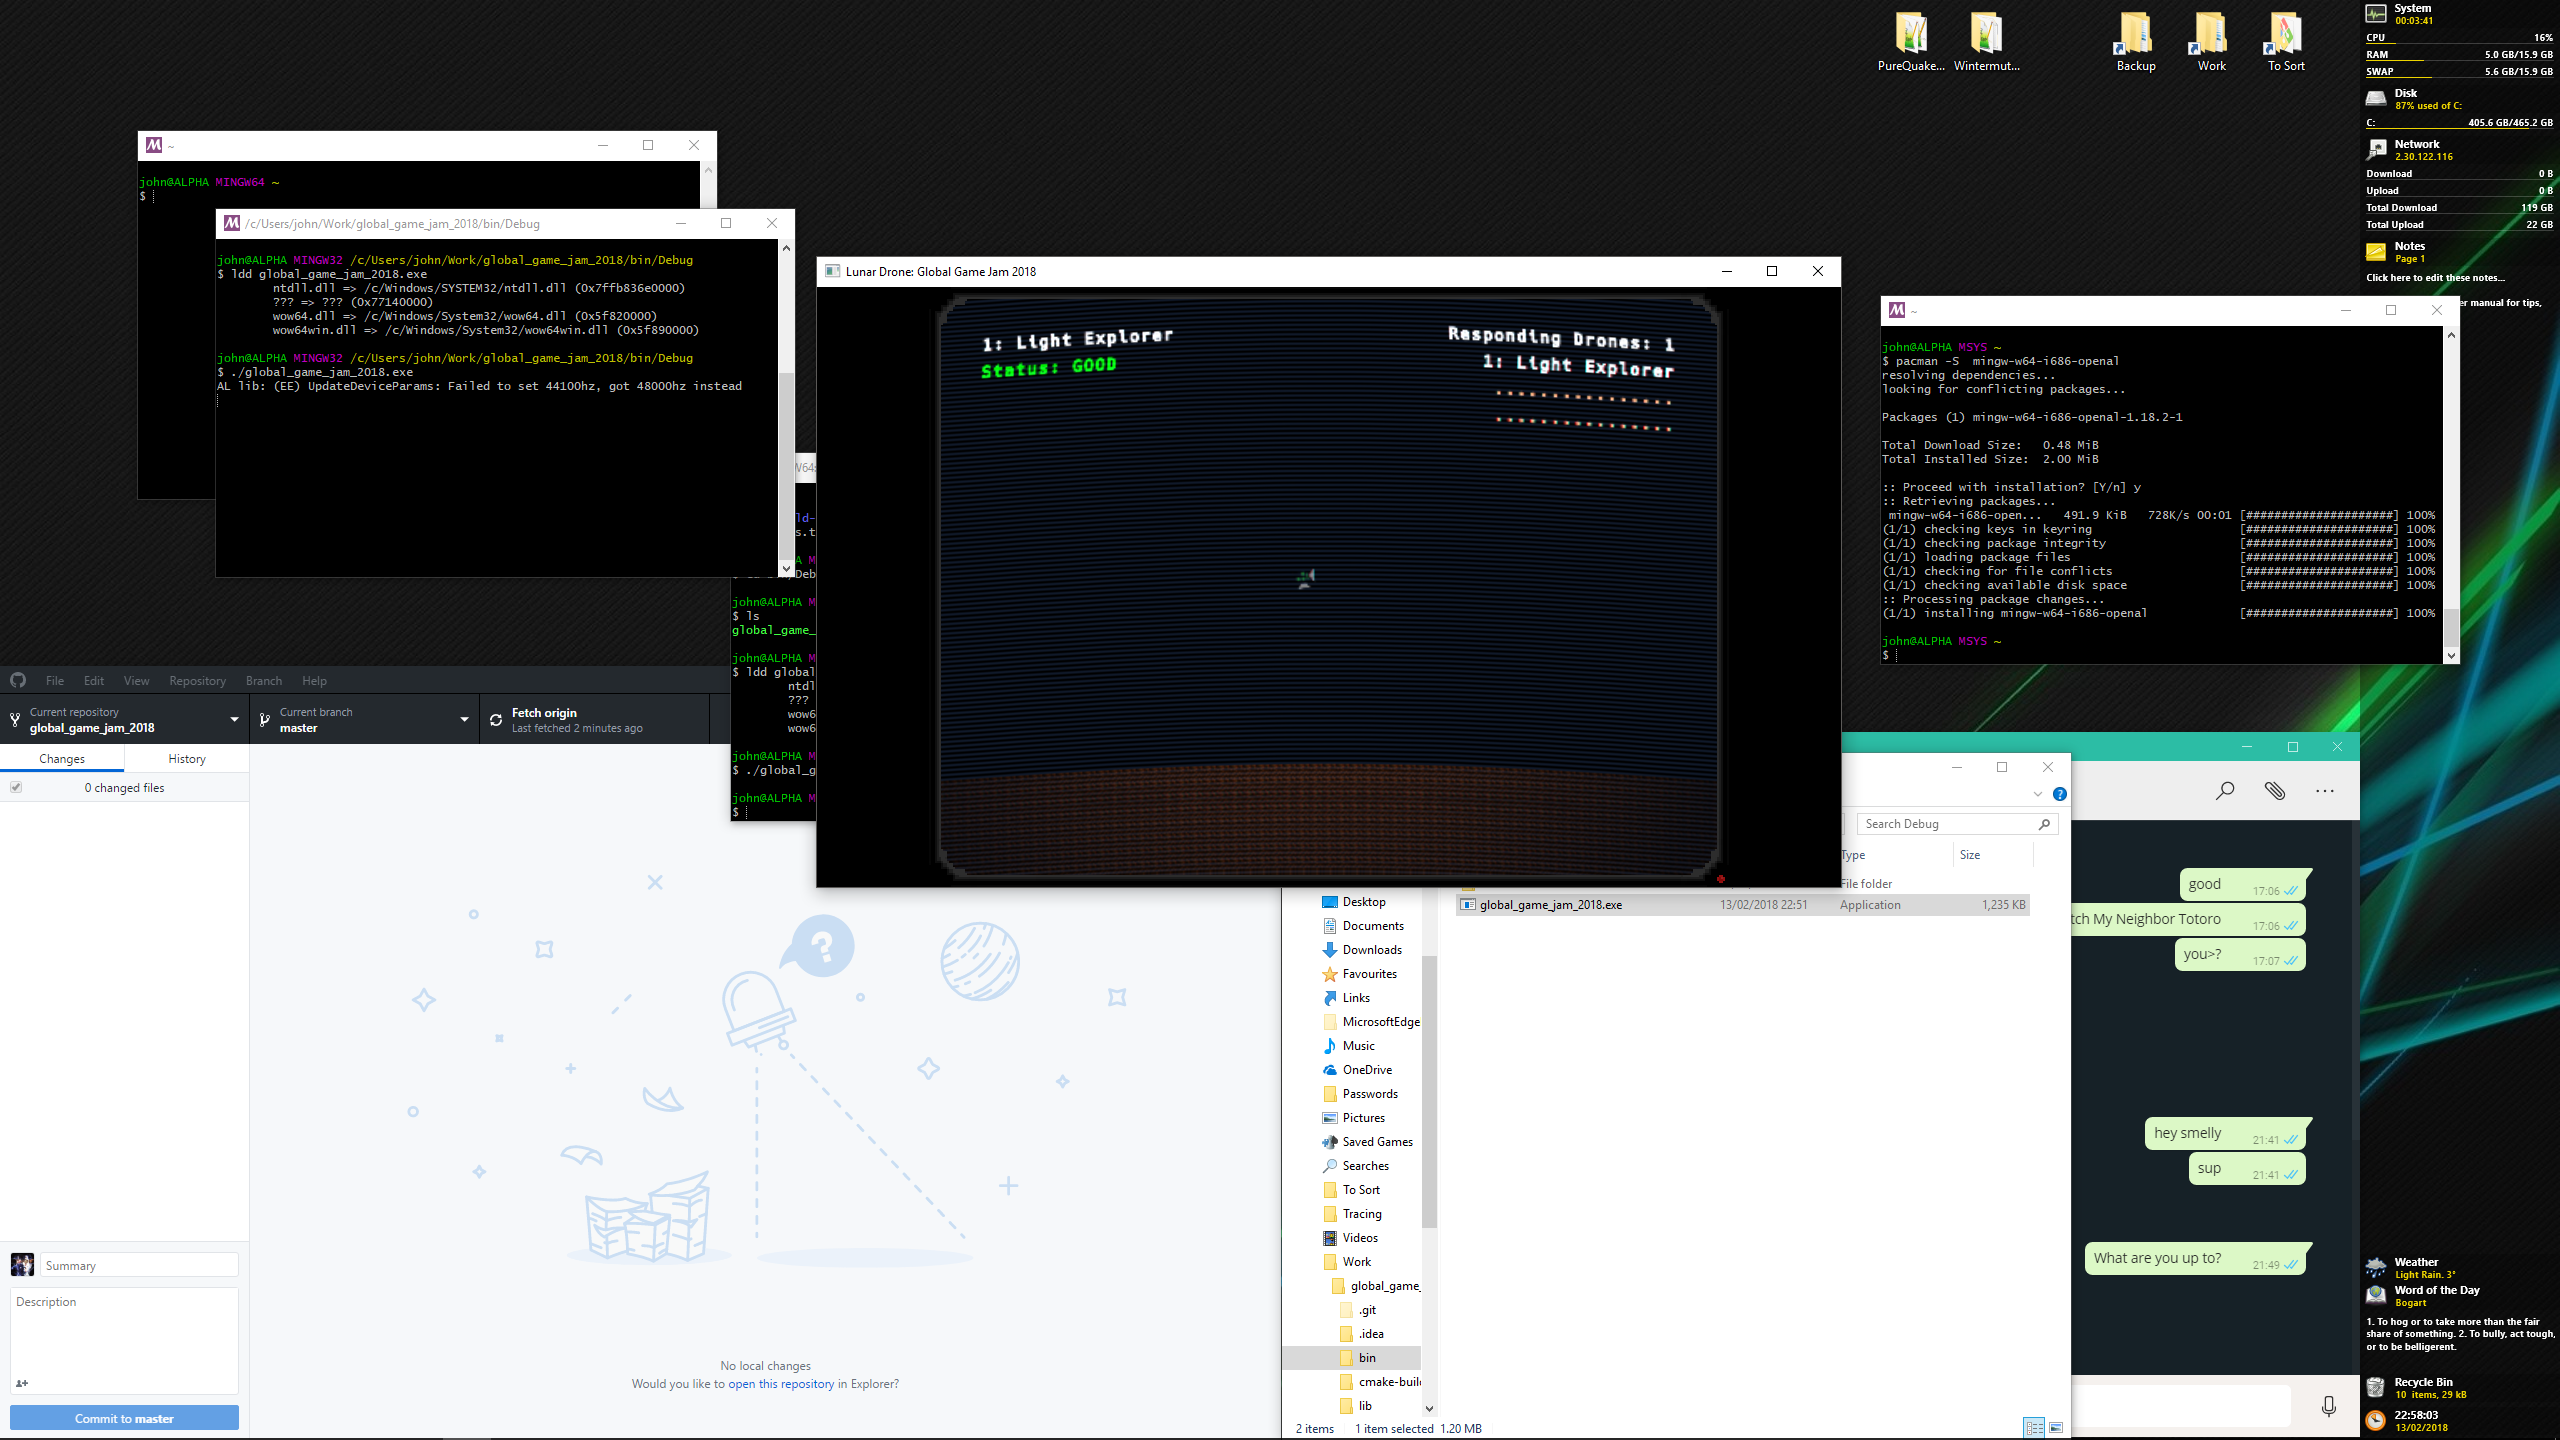
Task: Open search with the magnifier icon in chat
Action: tap(2225, 790)
